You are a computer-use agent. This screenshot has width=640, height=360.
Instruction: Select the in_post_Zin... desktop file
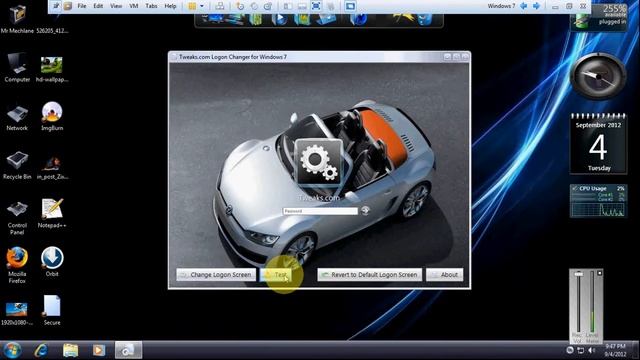coord(52,167)
